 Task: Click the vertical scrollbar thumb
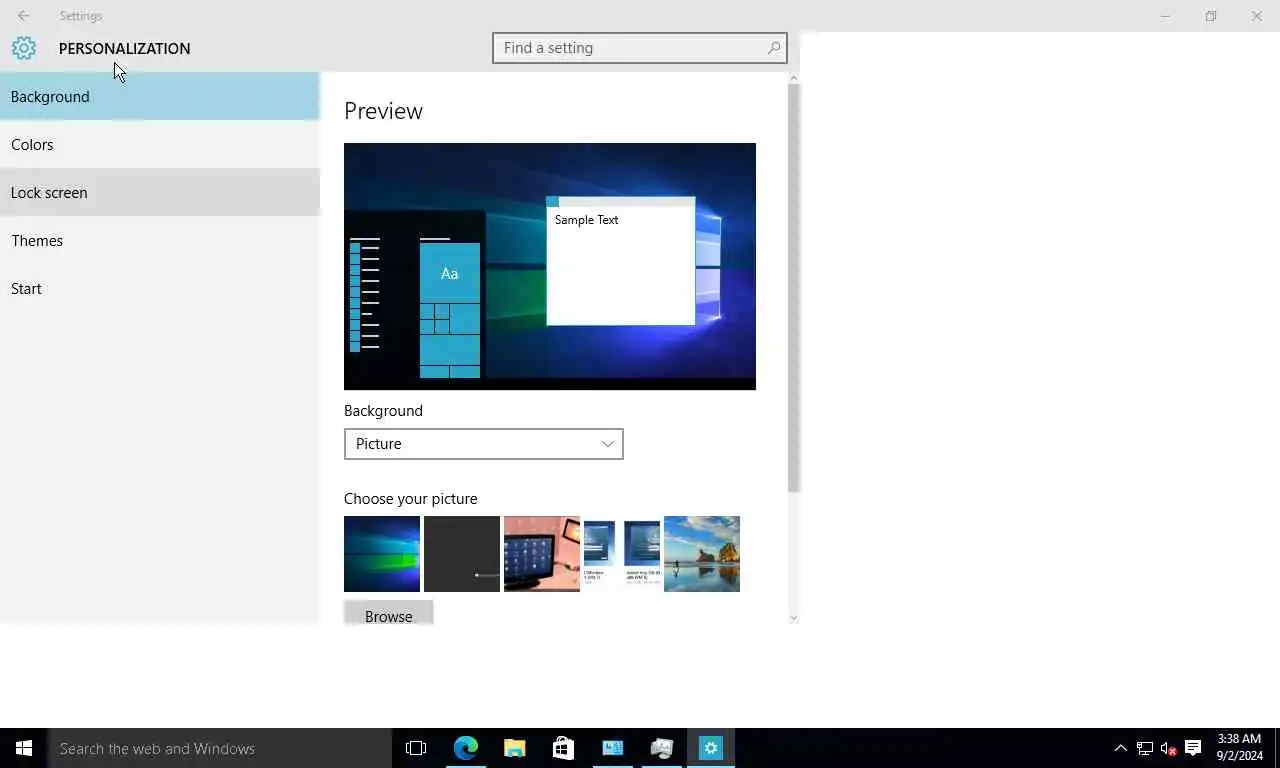(794, 288)
